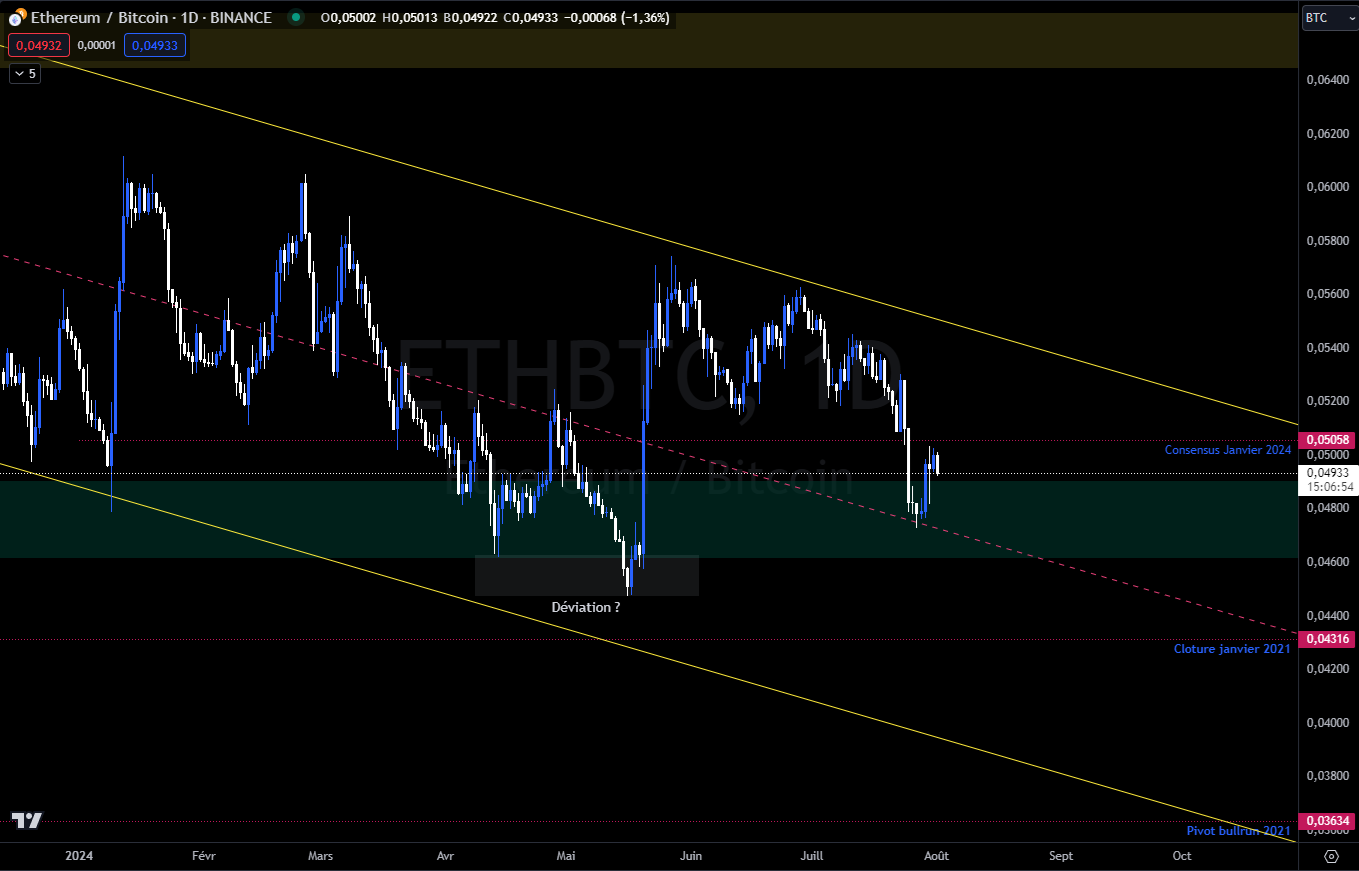1359x871 pixels.
Task: Click the Ethereum/Bitcoin pair logo icon
Action: [x=15, y=17]
